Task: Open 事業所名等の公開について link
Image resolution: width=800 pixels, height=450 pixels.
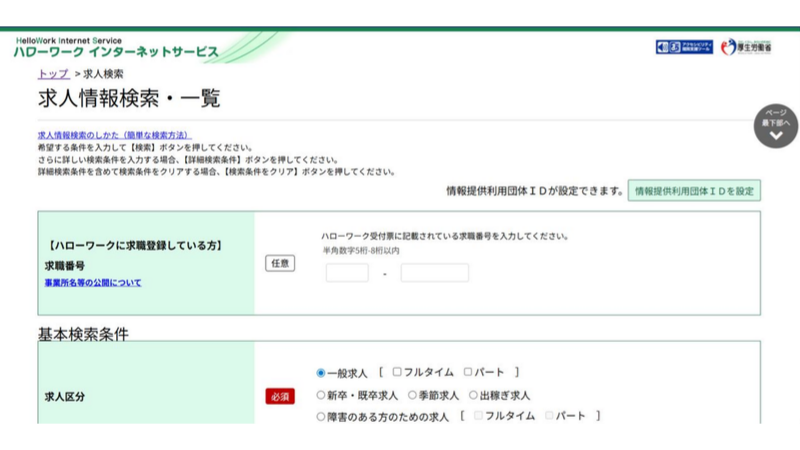Action: [93, 283]
